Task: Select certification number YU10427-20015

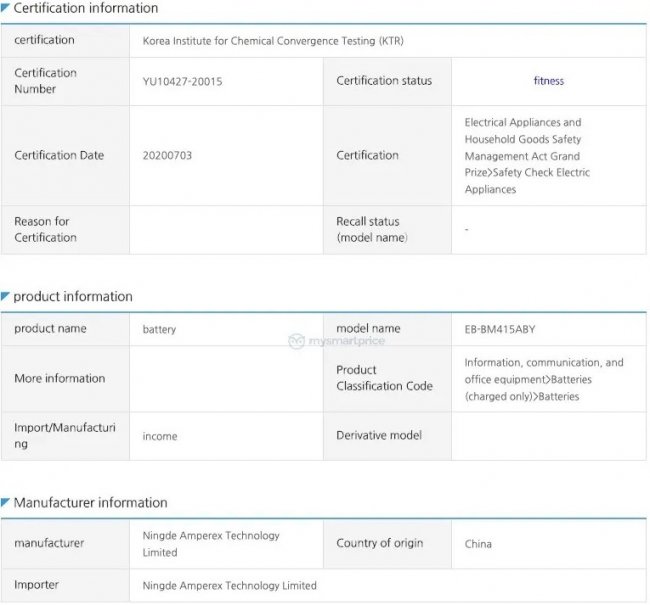Action: pos(182,82)
